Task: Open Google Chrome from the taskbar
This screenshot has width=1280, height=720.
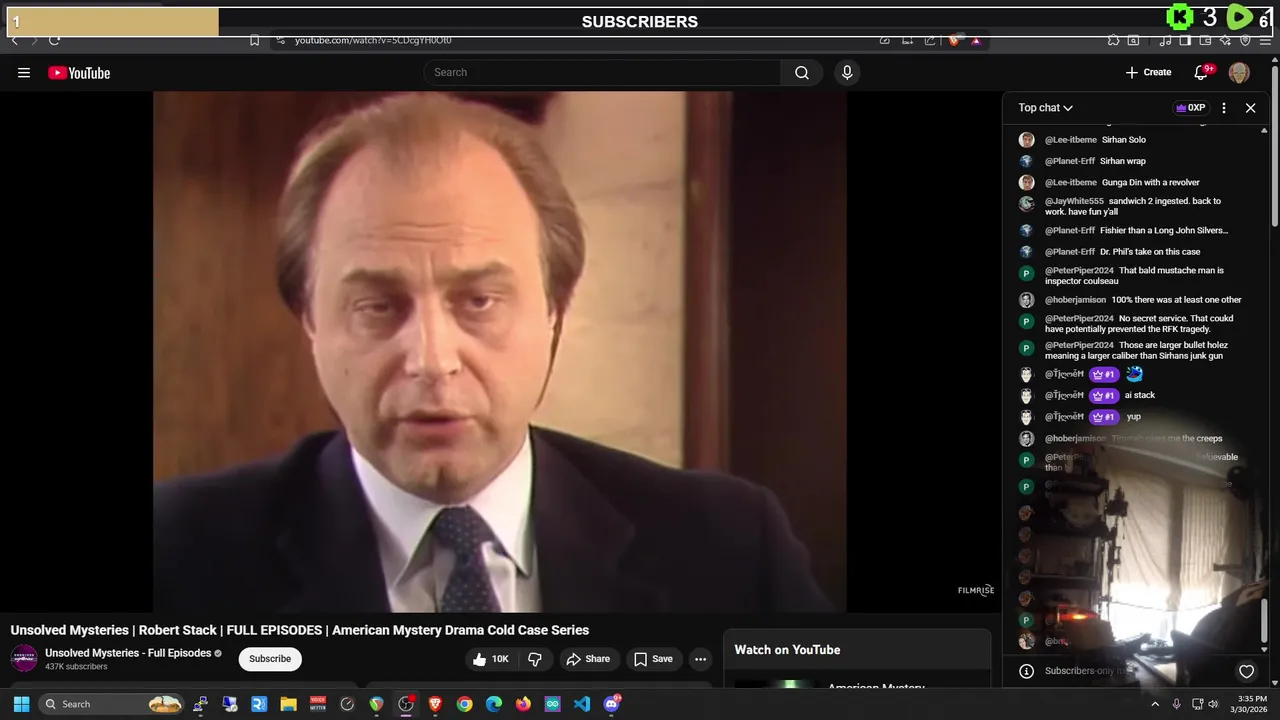Action: 465,704
